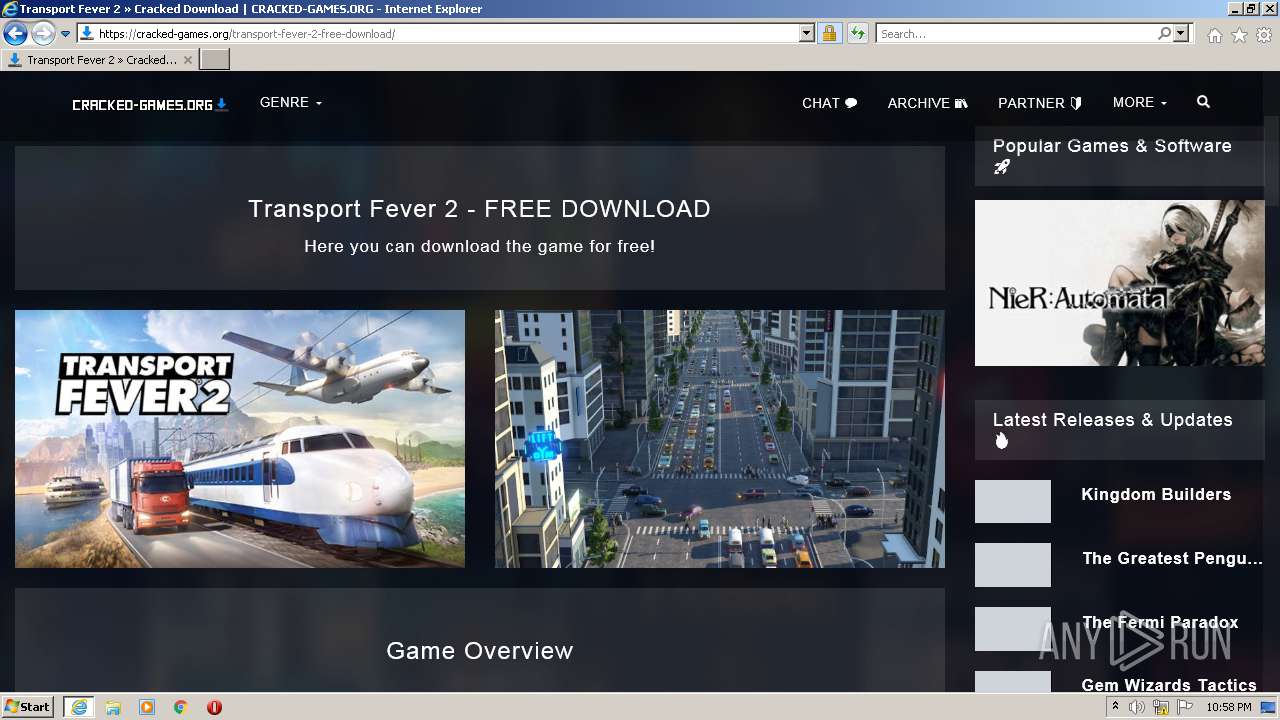Open the Transport Fever 2 cover image
Screen dimensions: 1280x720
pos(240,439)
